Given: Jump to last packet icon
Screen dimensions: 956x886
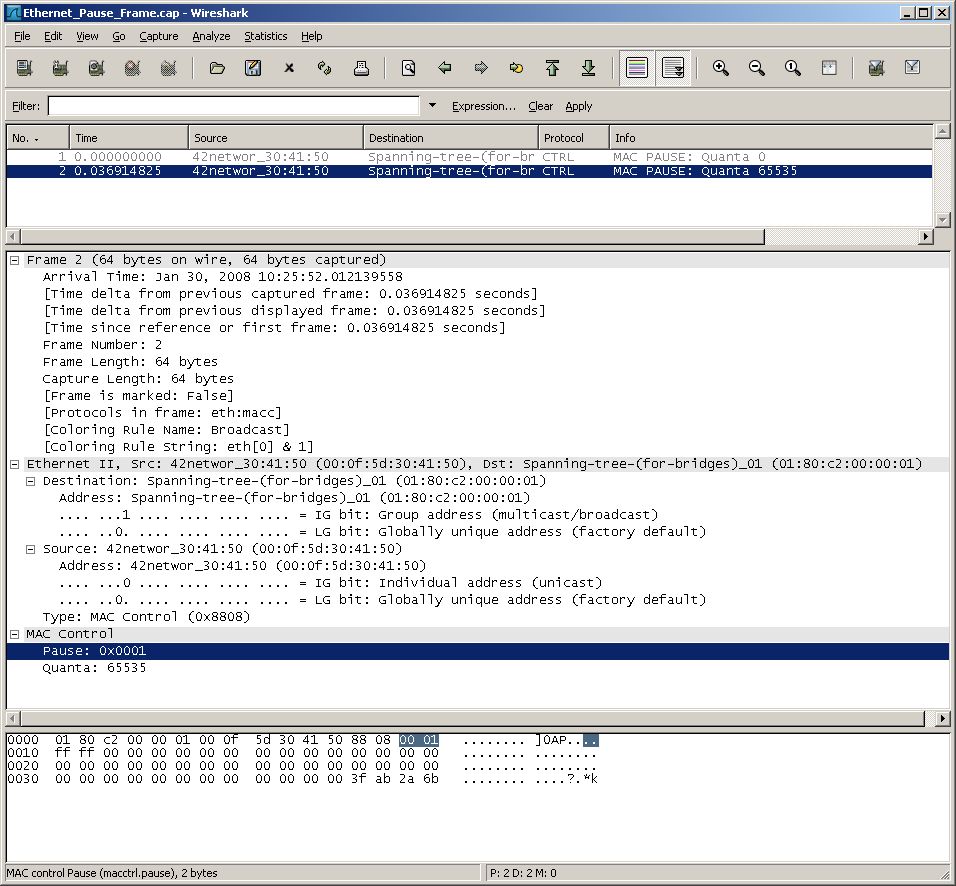Looking at the screenshot, I should [588, 68].
